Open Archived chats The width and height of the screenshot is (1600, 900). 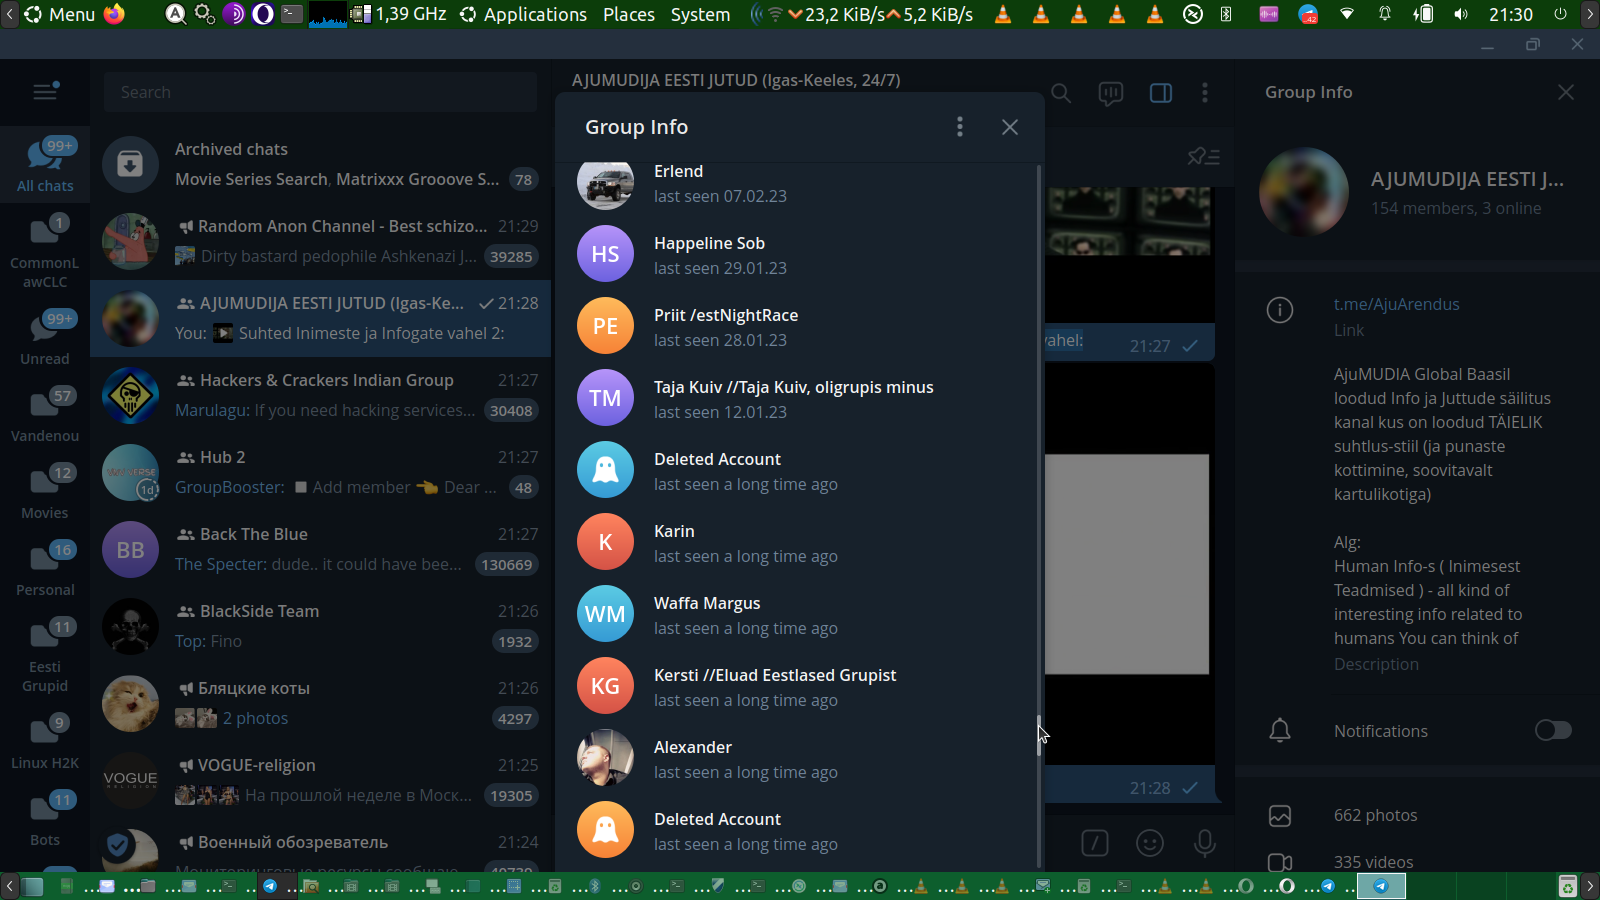[x=320, y=164]
